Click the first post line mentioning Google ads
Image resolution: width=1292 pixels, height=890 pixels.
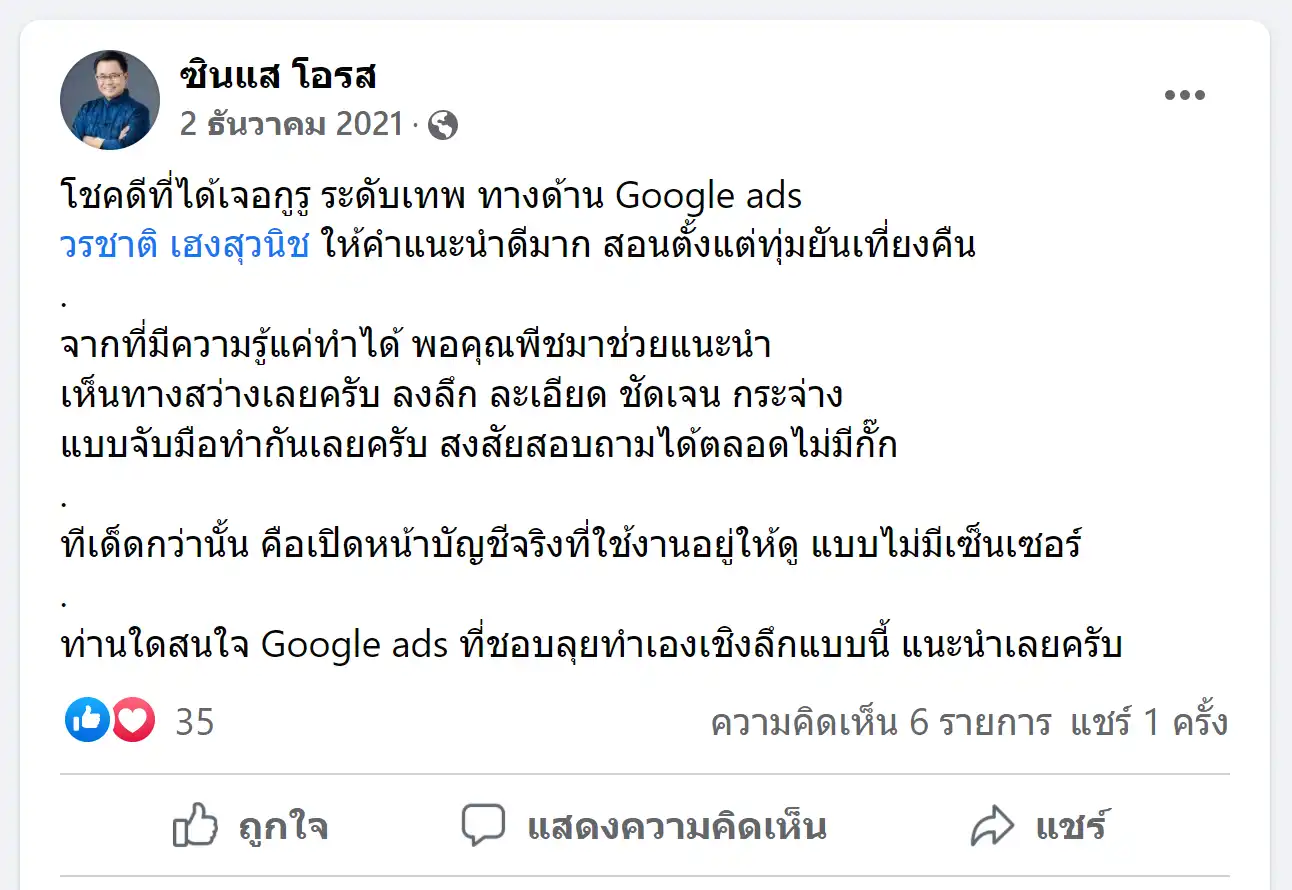pos(430,196)
